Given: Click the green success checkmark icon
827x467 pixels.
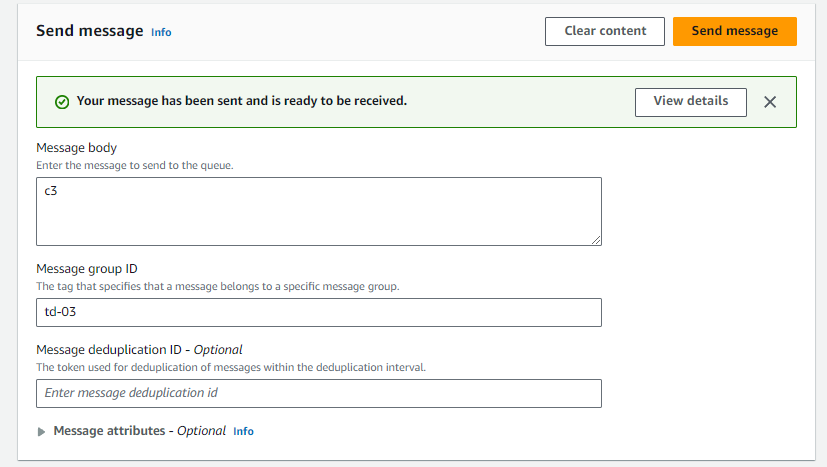Looking at the screenshot, I should [x=62, y=102].
